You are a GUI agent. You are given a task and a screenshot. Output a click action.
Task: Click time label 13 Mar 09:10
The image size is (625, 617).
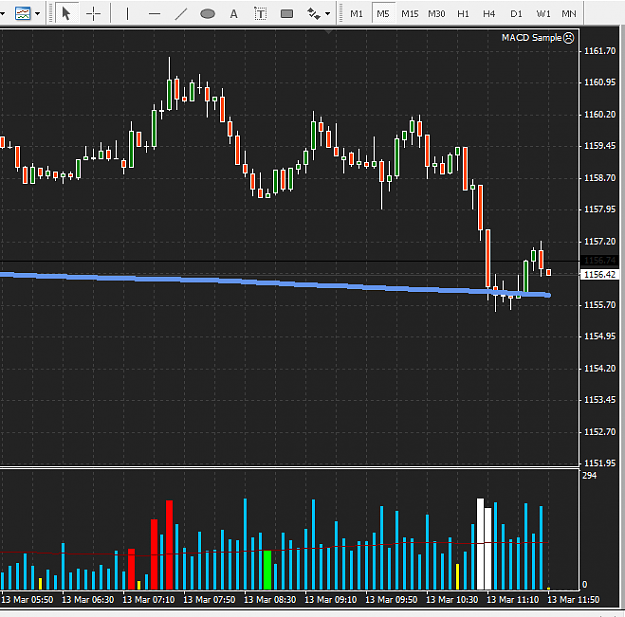tap(331, 600)
